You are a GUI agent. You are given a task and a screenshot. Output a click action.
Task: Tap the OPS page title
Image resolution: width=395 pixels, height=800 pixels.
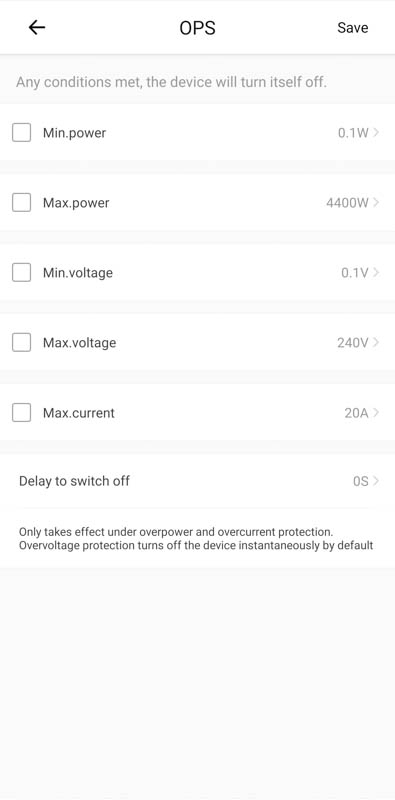(198, 28)
